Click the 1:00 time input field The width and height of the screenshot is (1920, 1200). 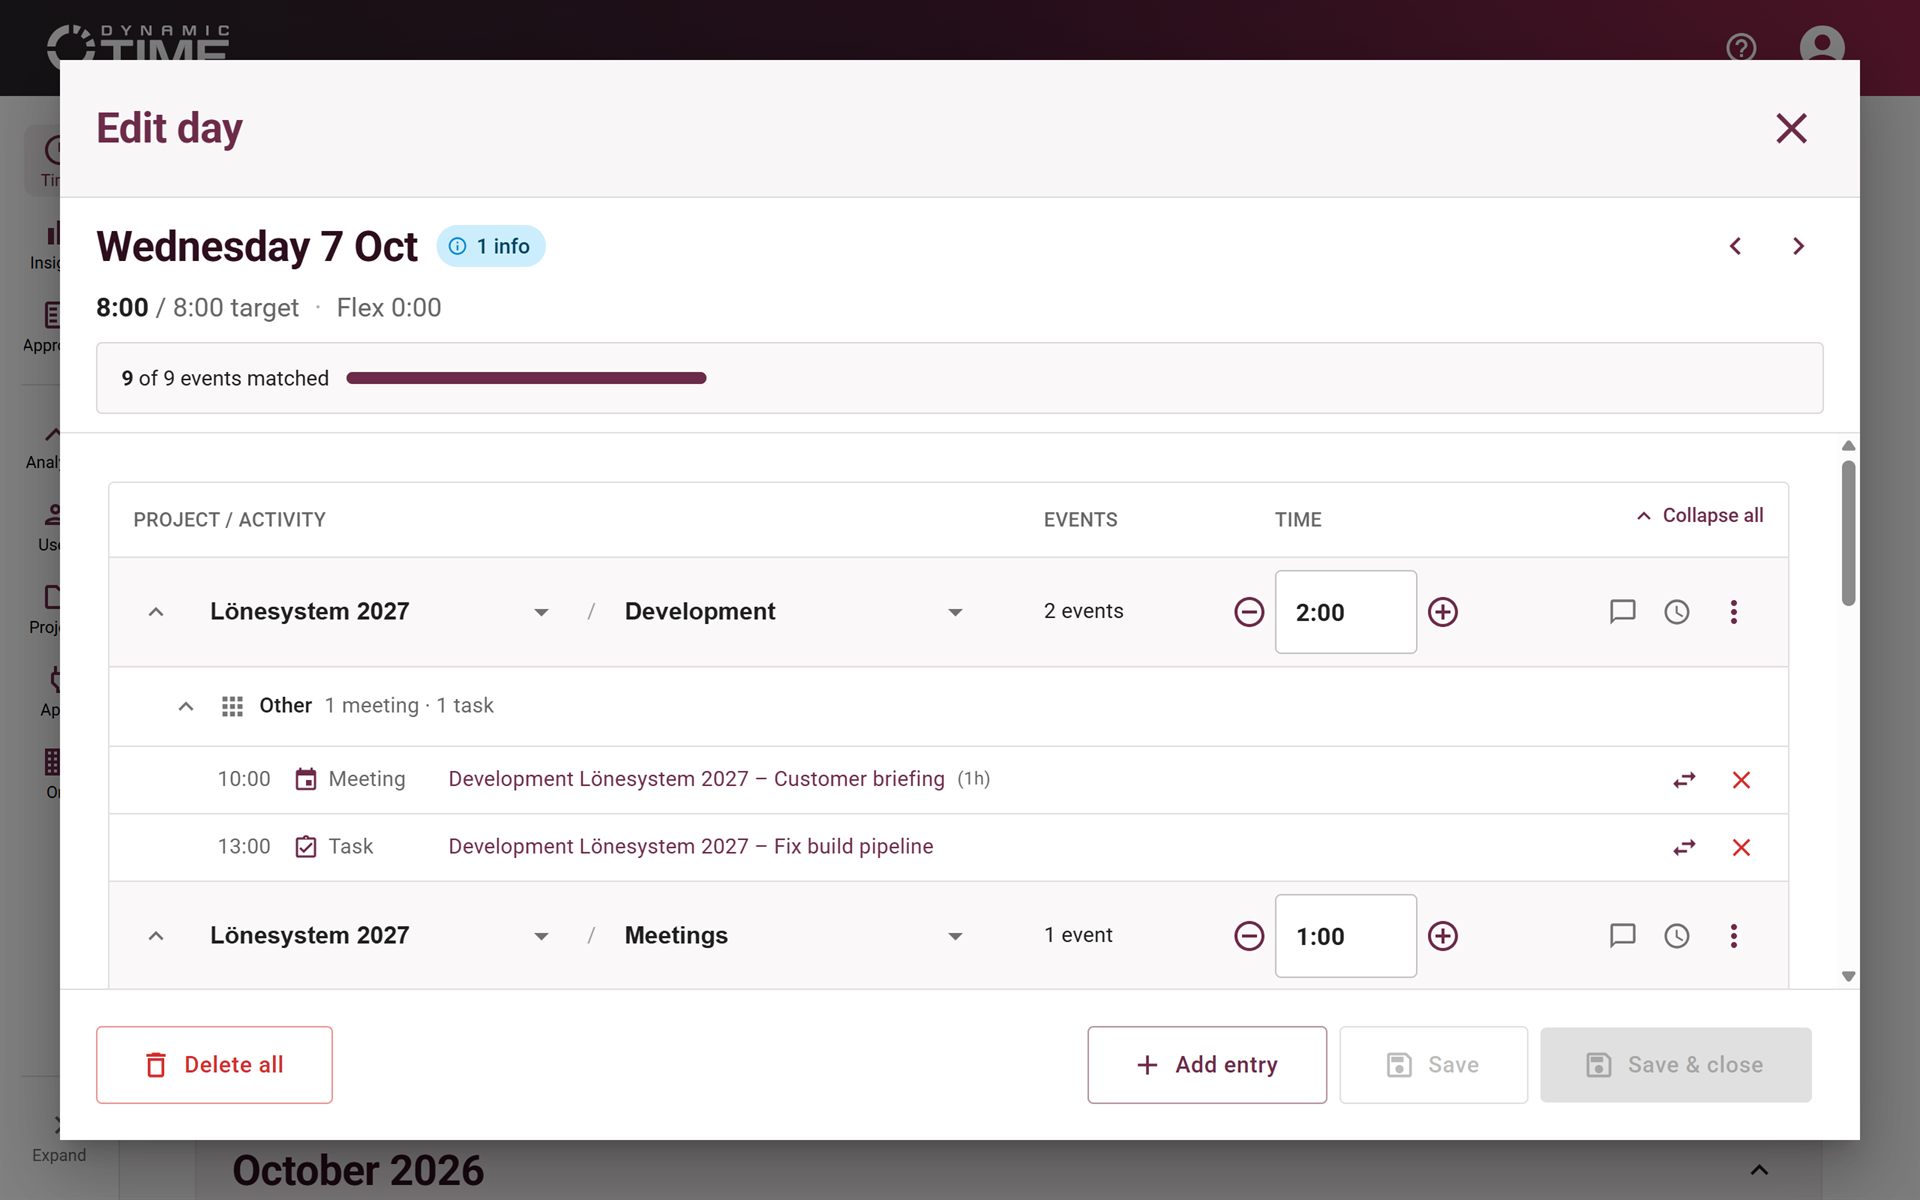(1345, 936)
